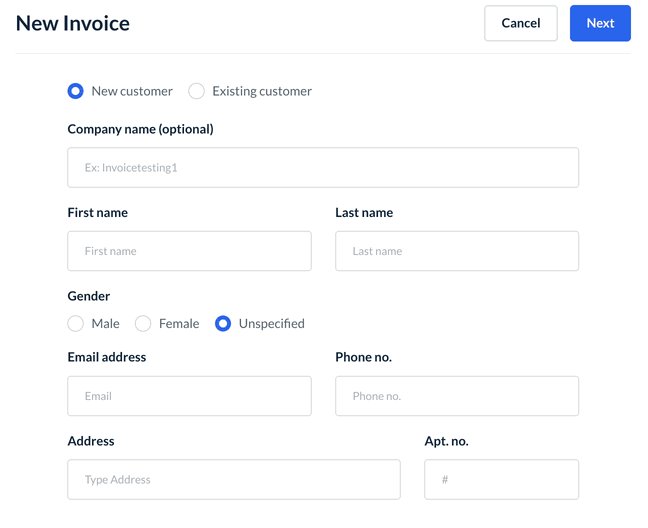This screenshot has width=648, height=528.
Task: Click the 'Apt. no.' field label
Action: pos(446,441)
